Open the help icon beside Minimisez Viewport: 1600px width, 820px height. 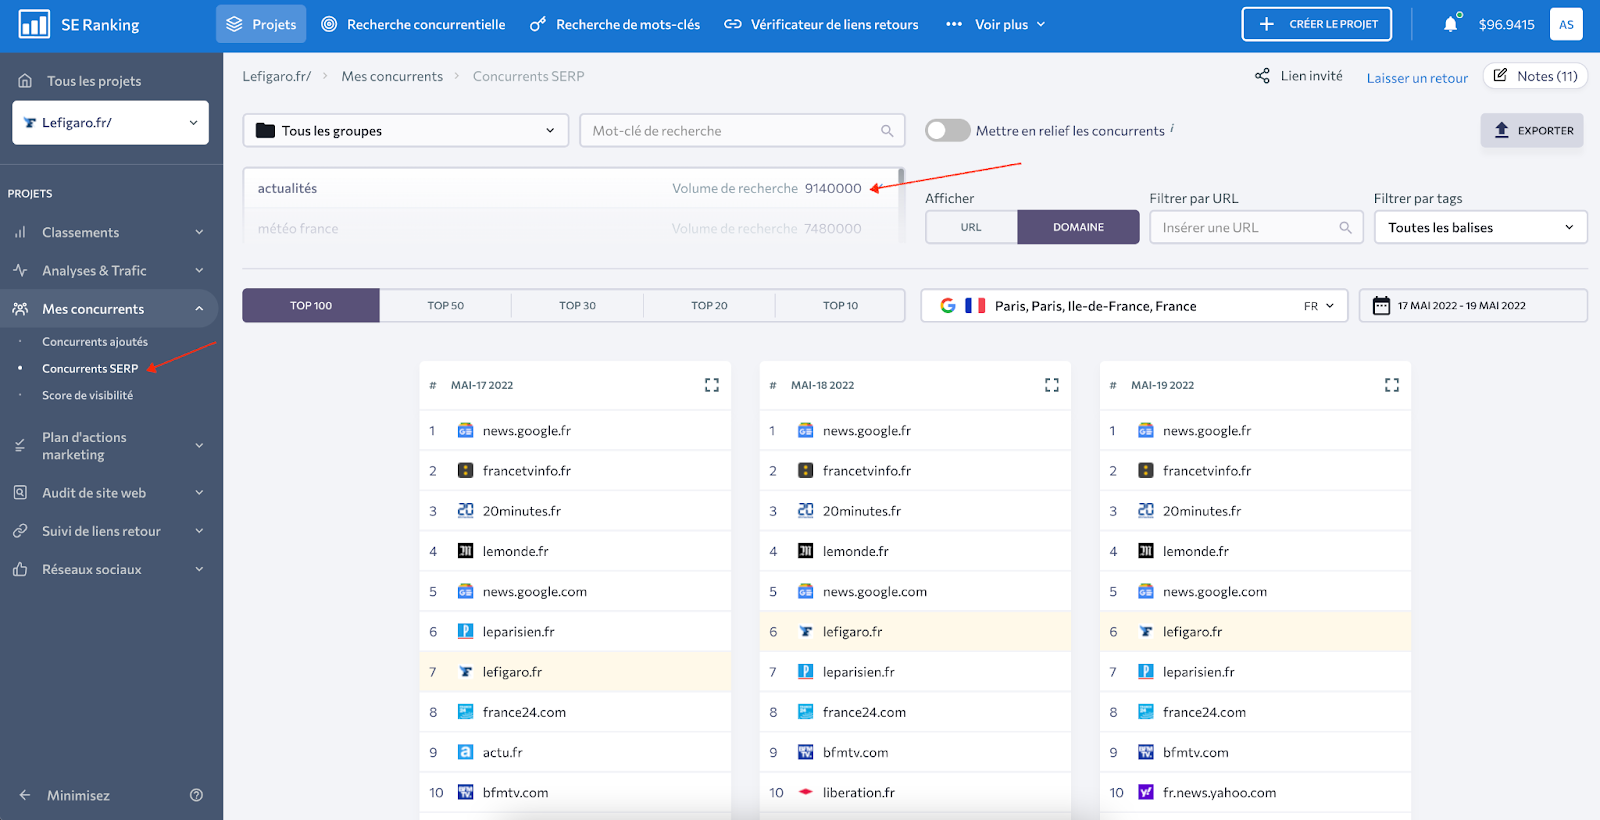[196, 795]
